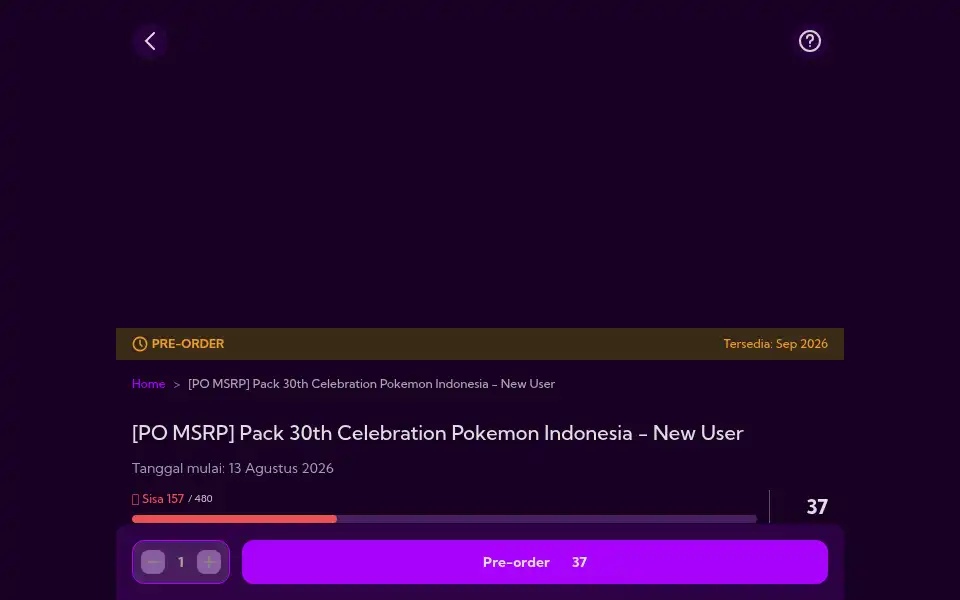
Task: Click the 'Tersedia: Sep 2026' text
Action: pyautogui.click(x=775, y=344)
